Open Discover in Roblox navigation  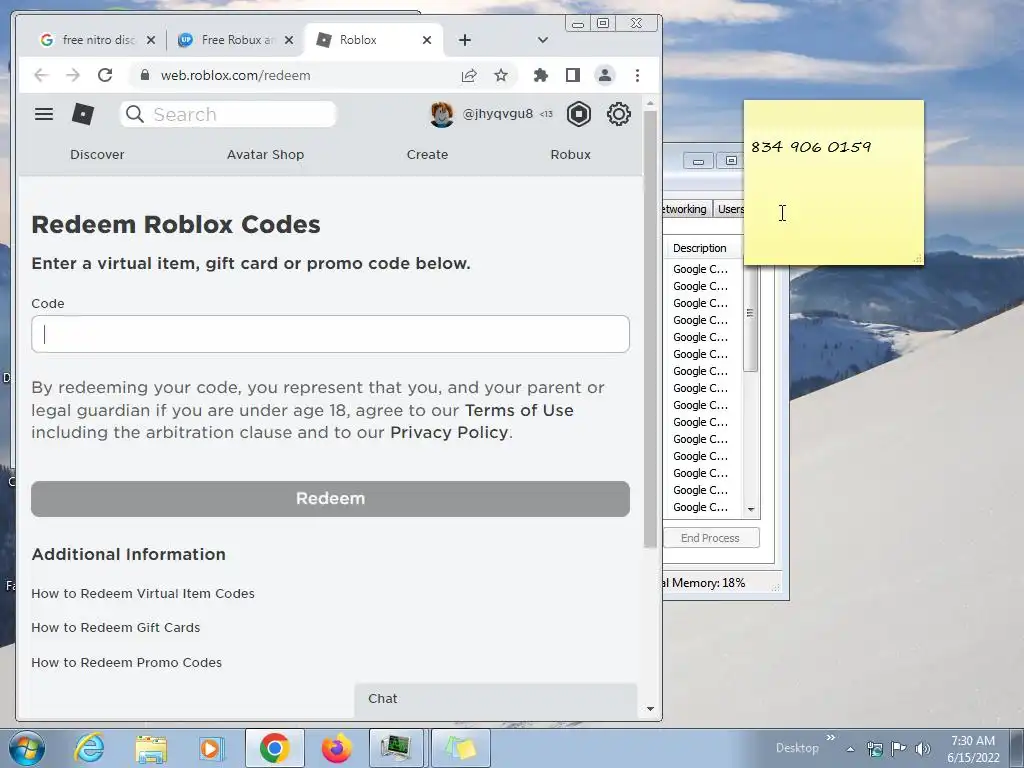(x=97, y=155)
